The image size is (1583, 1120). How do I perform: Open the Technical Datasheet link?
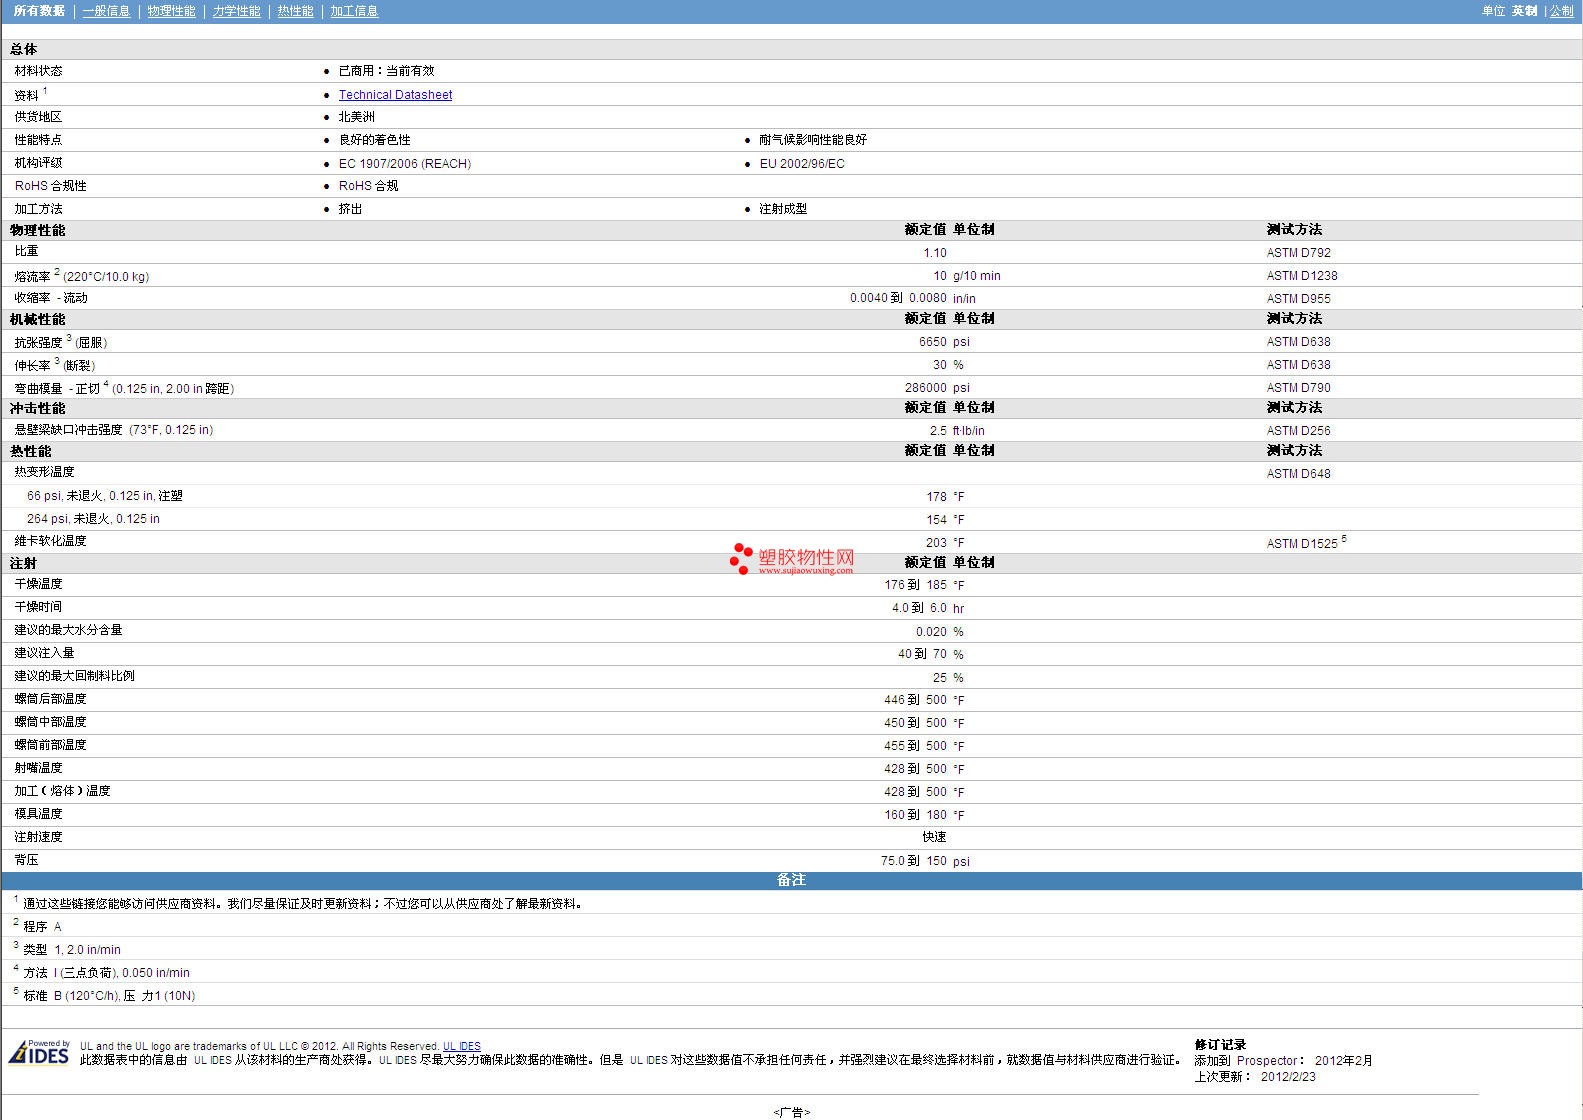click(395, 95)
